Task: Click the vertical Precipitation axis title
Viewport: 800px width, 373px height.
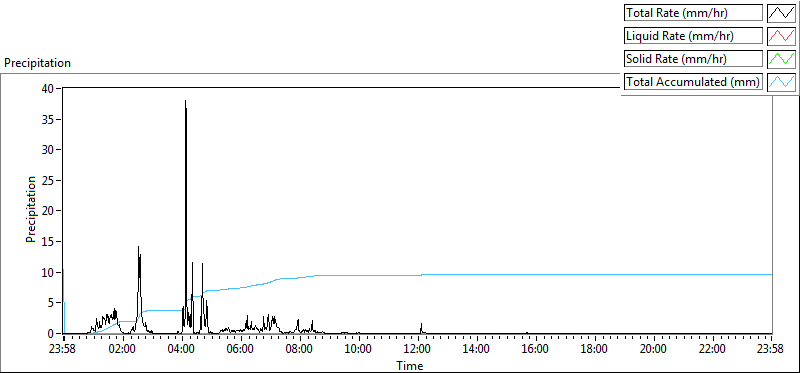Action: [31, 210]
